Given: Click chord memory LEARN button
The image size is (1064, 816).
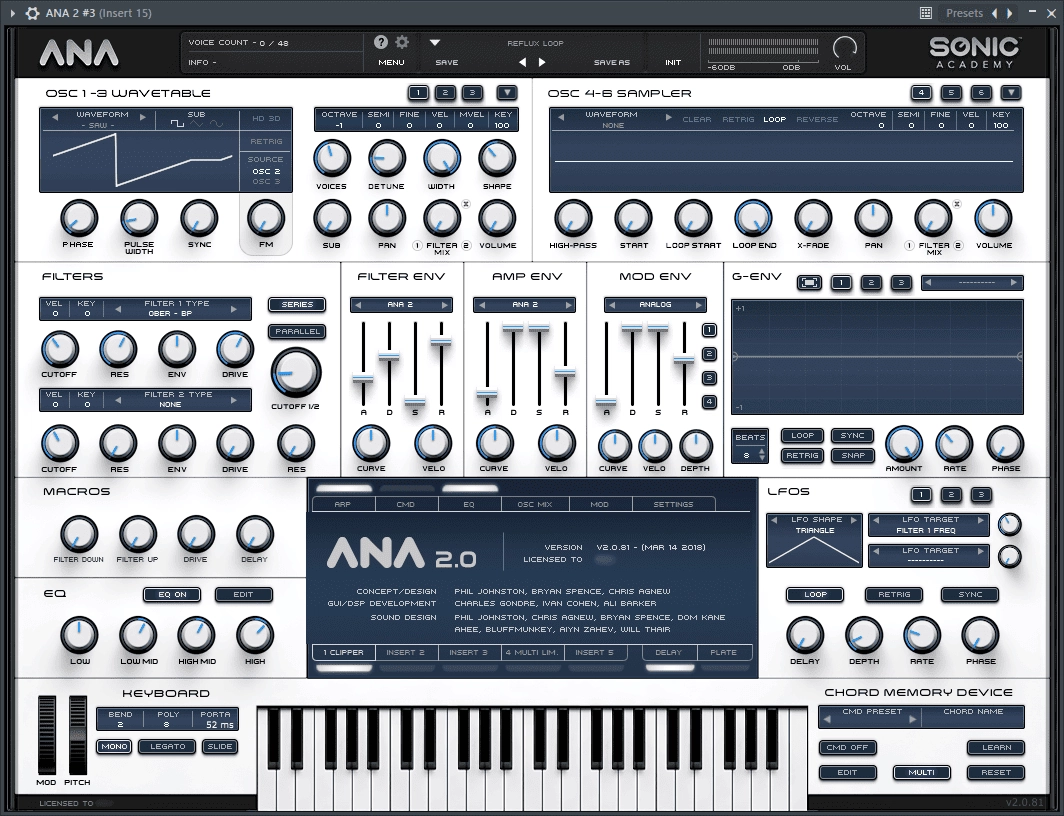Looking at the screenshot, I should tap(996, 747).
